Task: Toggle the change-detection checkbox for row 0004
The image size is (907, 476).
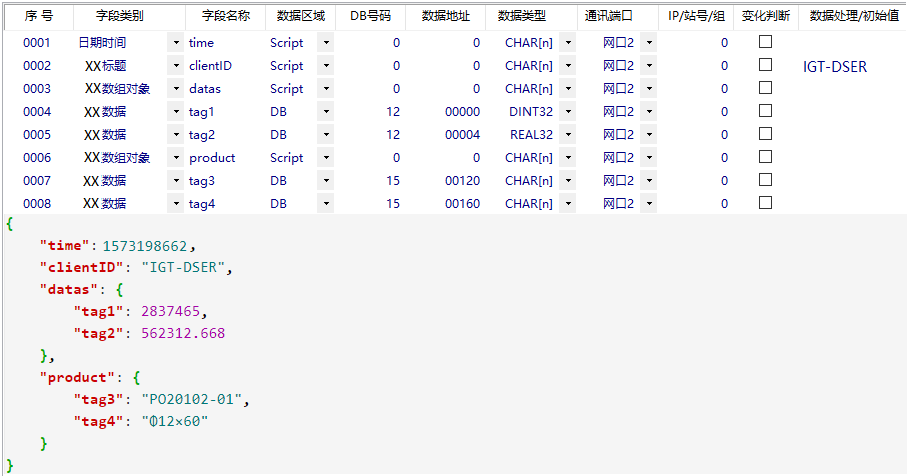Action: pyautogui.click(x=765, y=111)
